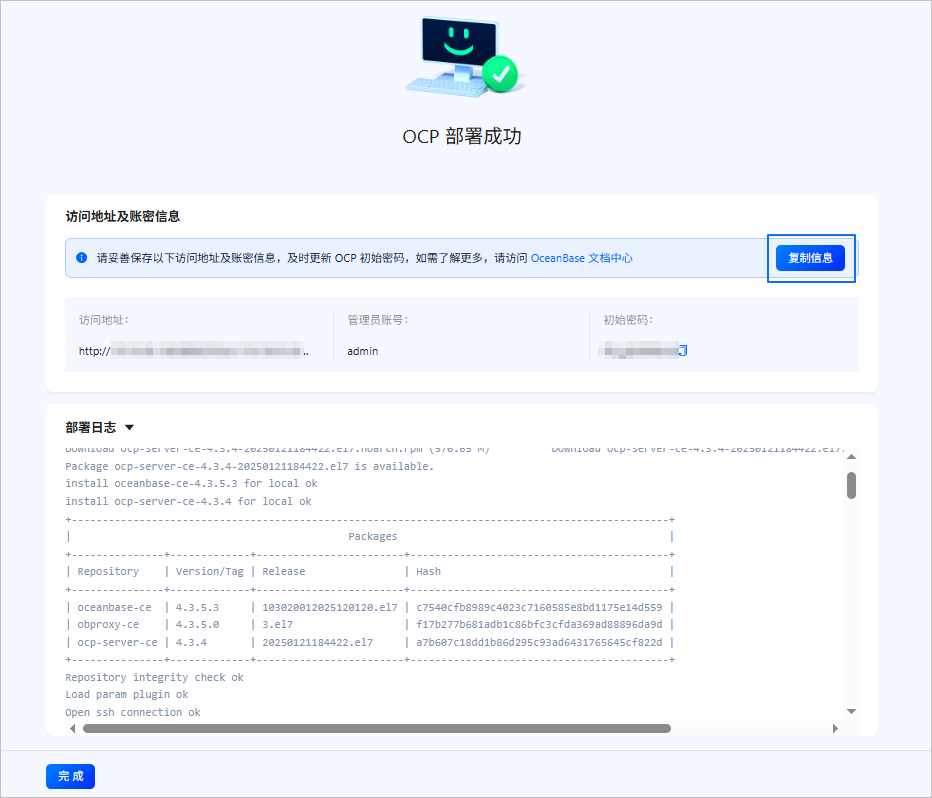Click log line 'Load param plugin ok'

(x=127, y=694)
